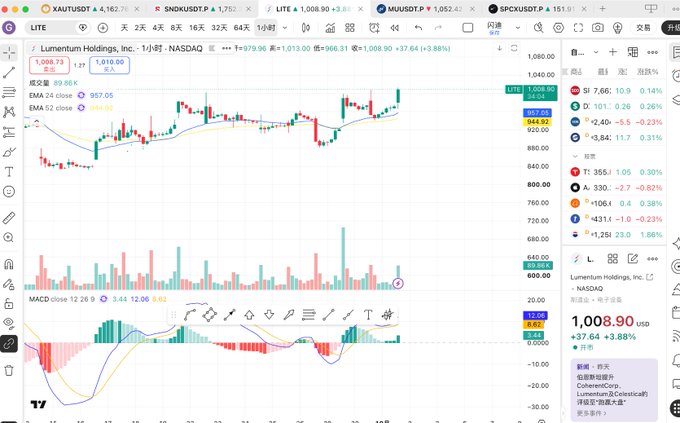Take a chart snapshot with camera icon
680x423 pixels.
pos(598,28)
